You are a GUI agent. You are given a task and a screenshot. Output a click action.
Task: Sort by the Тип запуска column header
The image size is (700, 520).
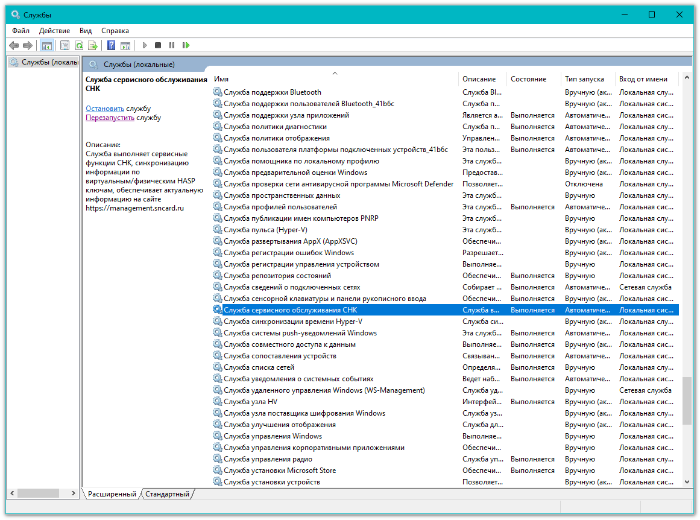586,79
